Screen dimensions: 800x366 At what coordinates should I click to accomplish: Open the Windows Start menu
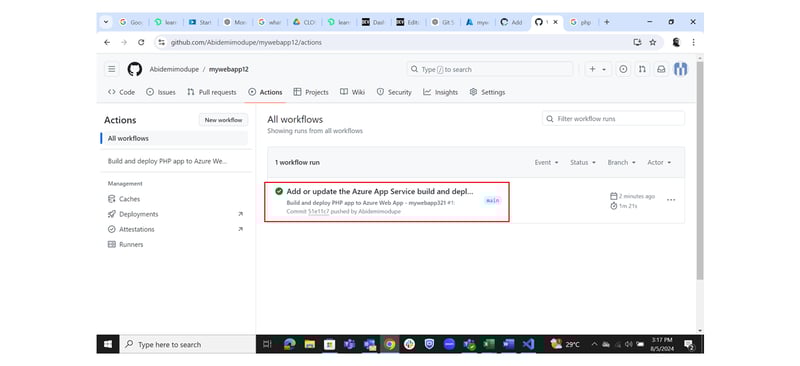click(108, 345)
